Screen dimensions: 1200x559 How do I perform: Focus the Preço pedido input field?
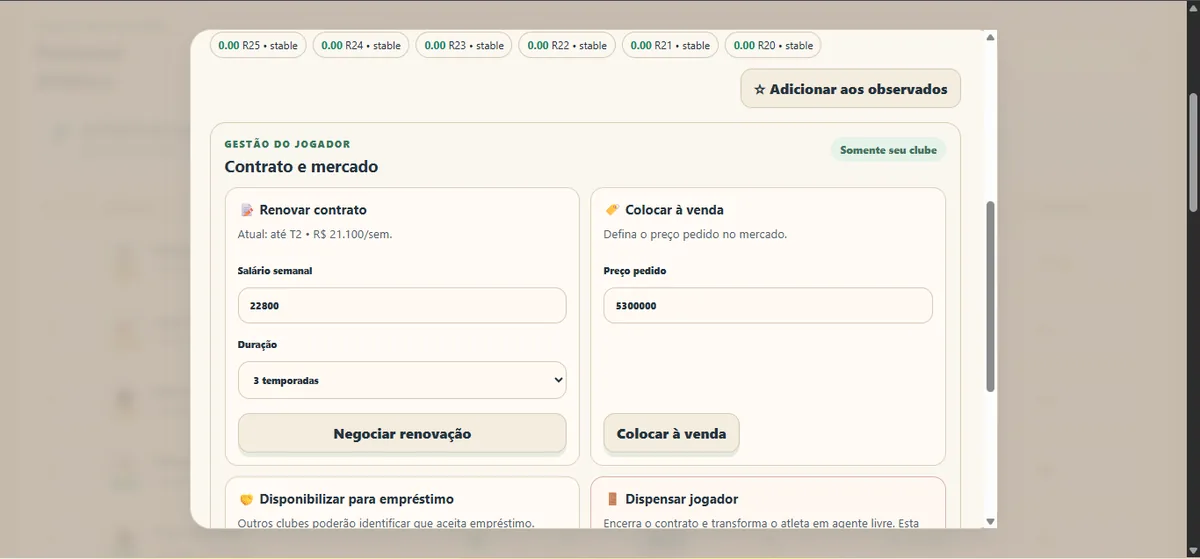pyautogui.click(x=768, y=306)
